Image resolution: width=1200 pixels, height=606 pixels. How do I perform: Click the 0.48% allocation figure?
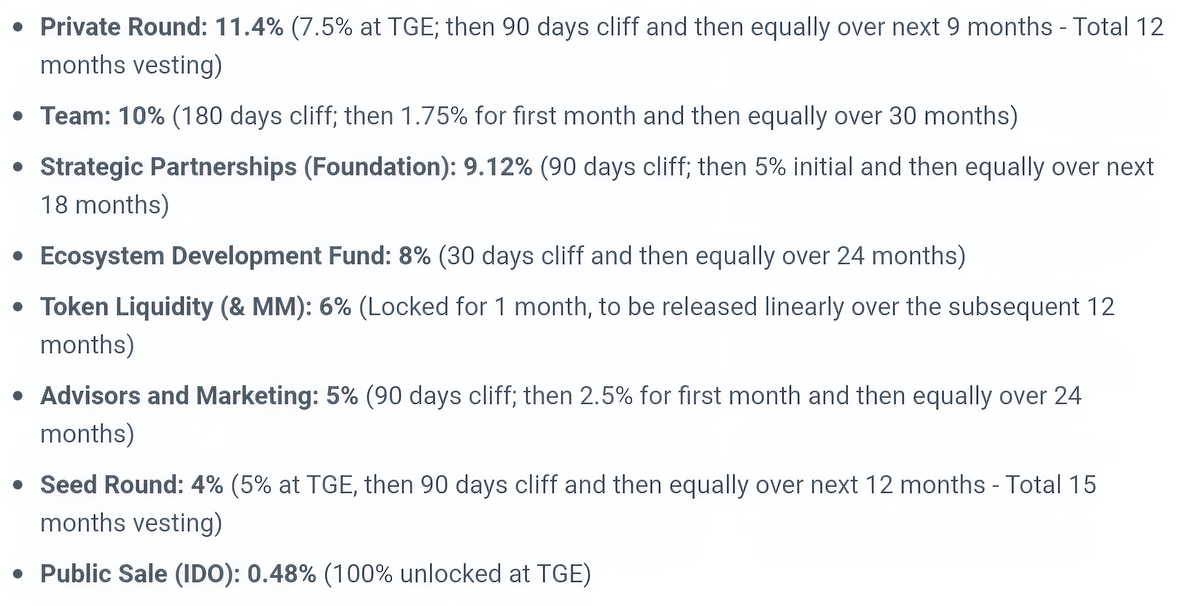coord(282,575)
